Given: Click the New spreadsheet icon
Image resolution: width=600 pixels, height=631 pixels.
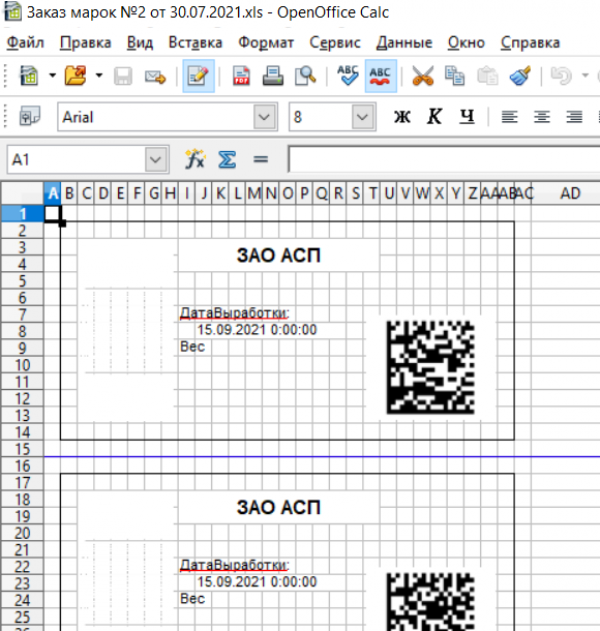Looking at the screenshot, I should (29, 76).
